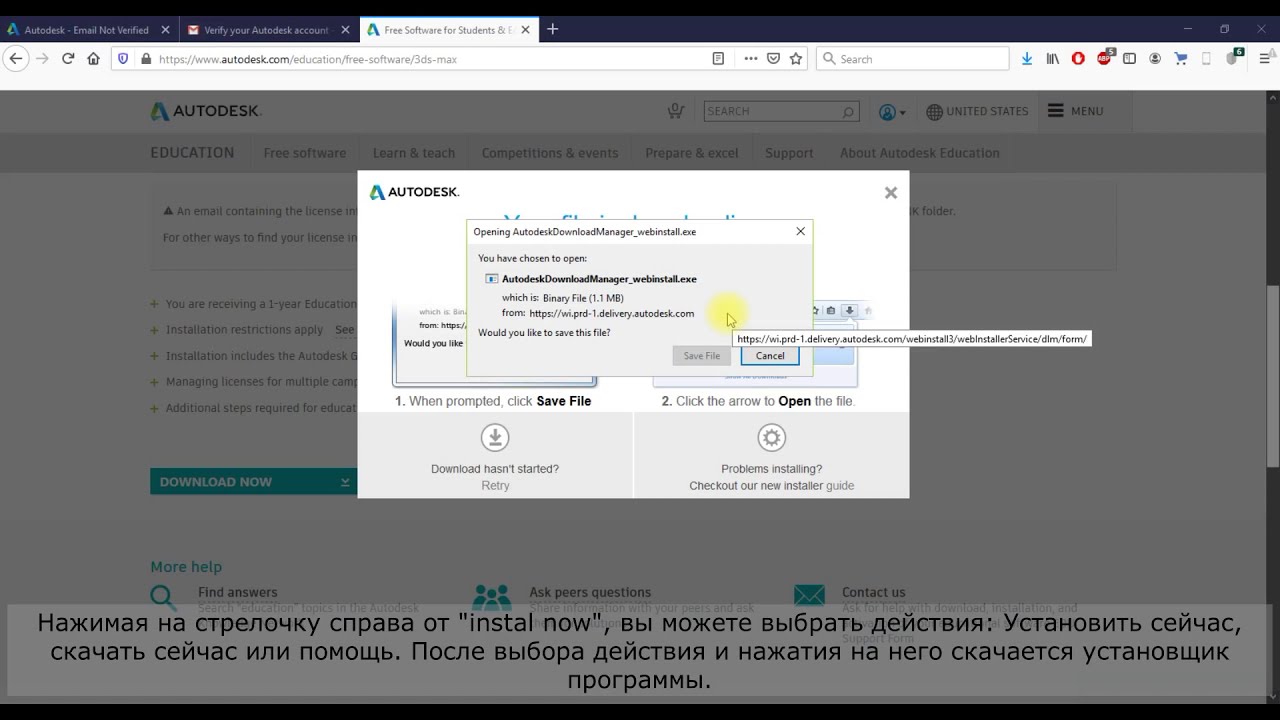Screen dimensions: 1280x720
Task: Open the Autodesk shopping cart icon
Action: pos(676,111)
